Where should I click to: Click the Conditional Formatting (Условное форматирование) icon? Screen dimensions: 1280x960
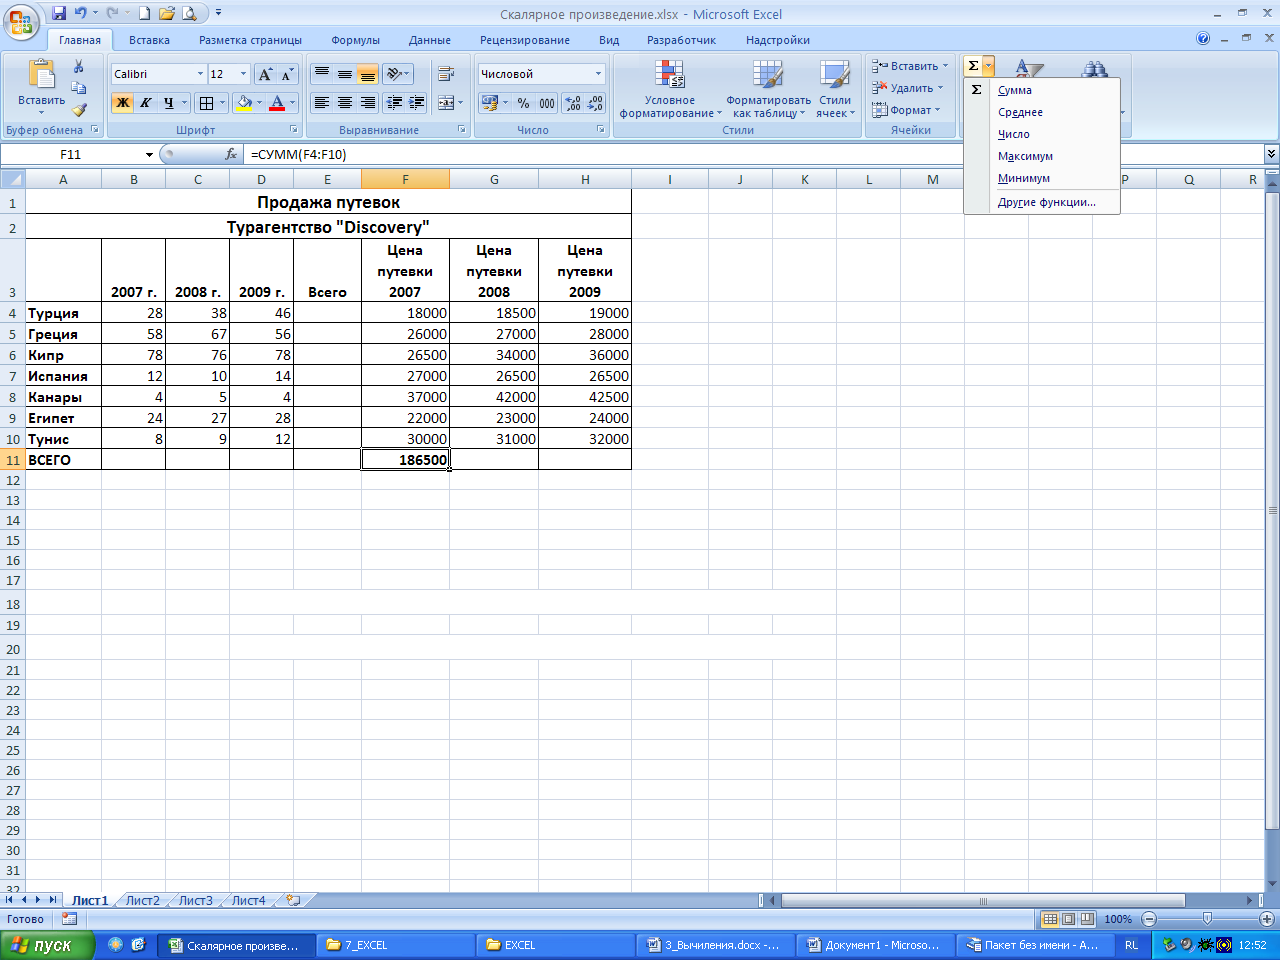tap(670, 75)
